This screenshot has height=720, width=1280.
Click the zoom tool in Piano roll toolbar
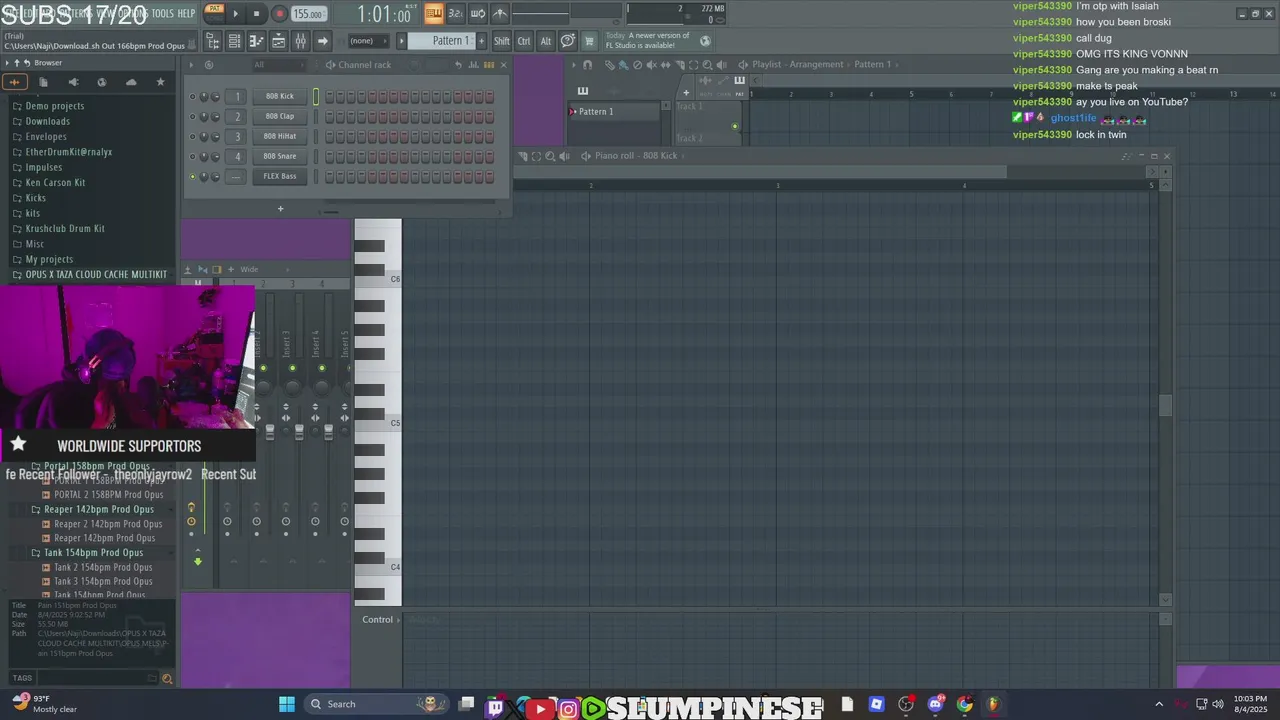coord(550,156)
